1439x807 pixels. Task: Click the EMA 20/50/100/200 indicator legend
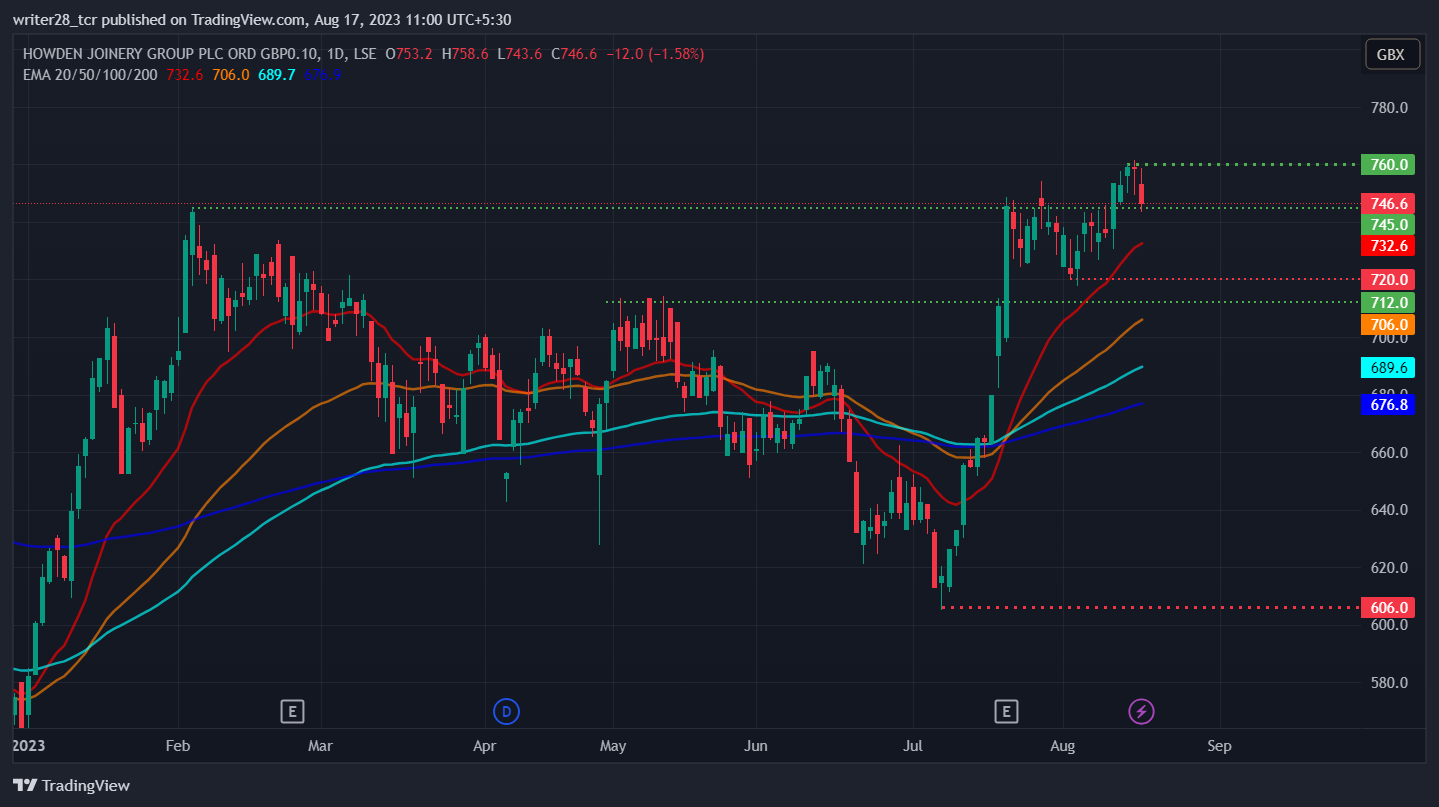[90, 74]
